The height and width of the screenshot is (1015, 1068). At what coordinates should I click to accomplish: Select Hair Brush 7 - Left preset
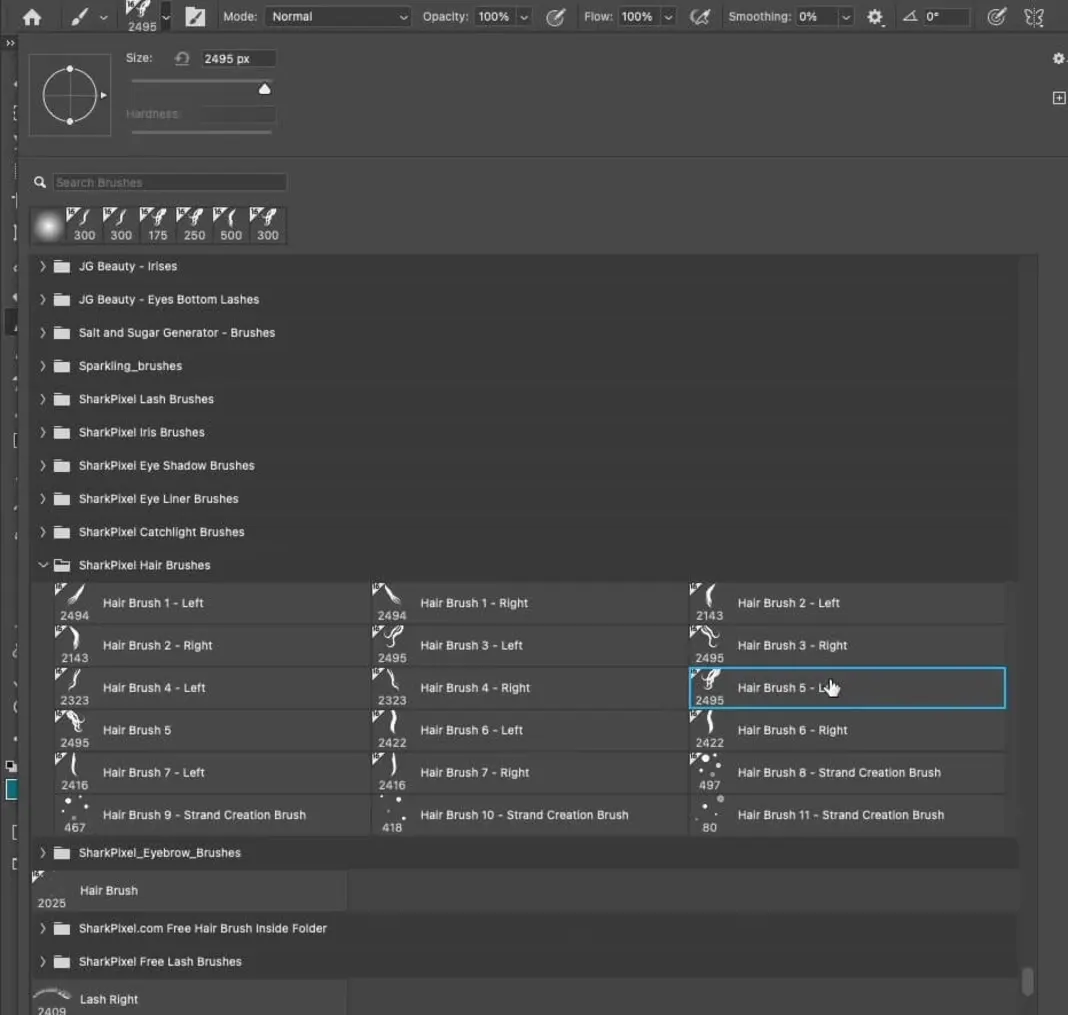coord(212,772)
